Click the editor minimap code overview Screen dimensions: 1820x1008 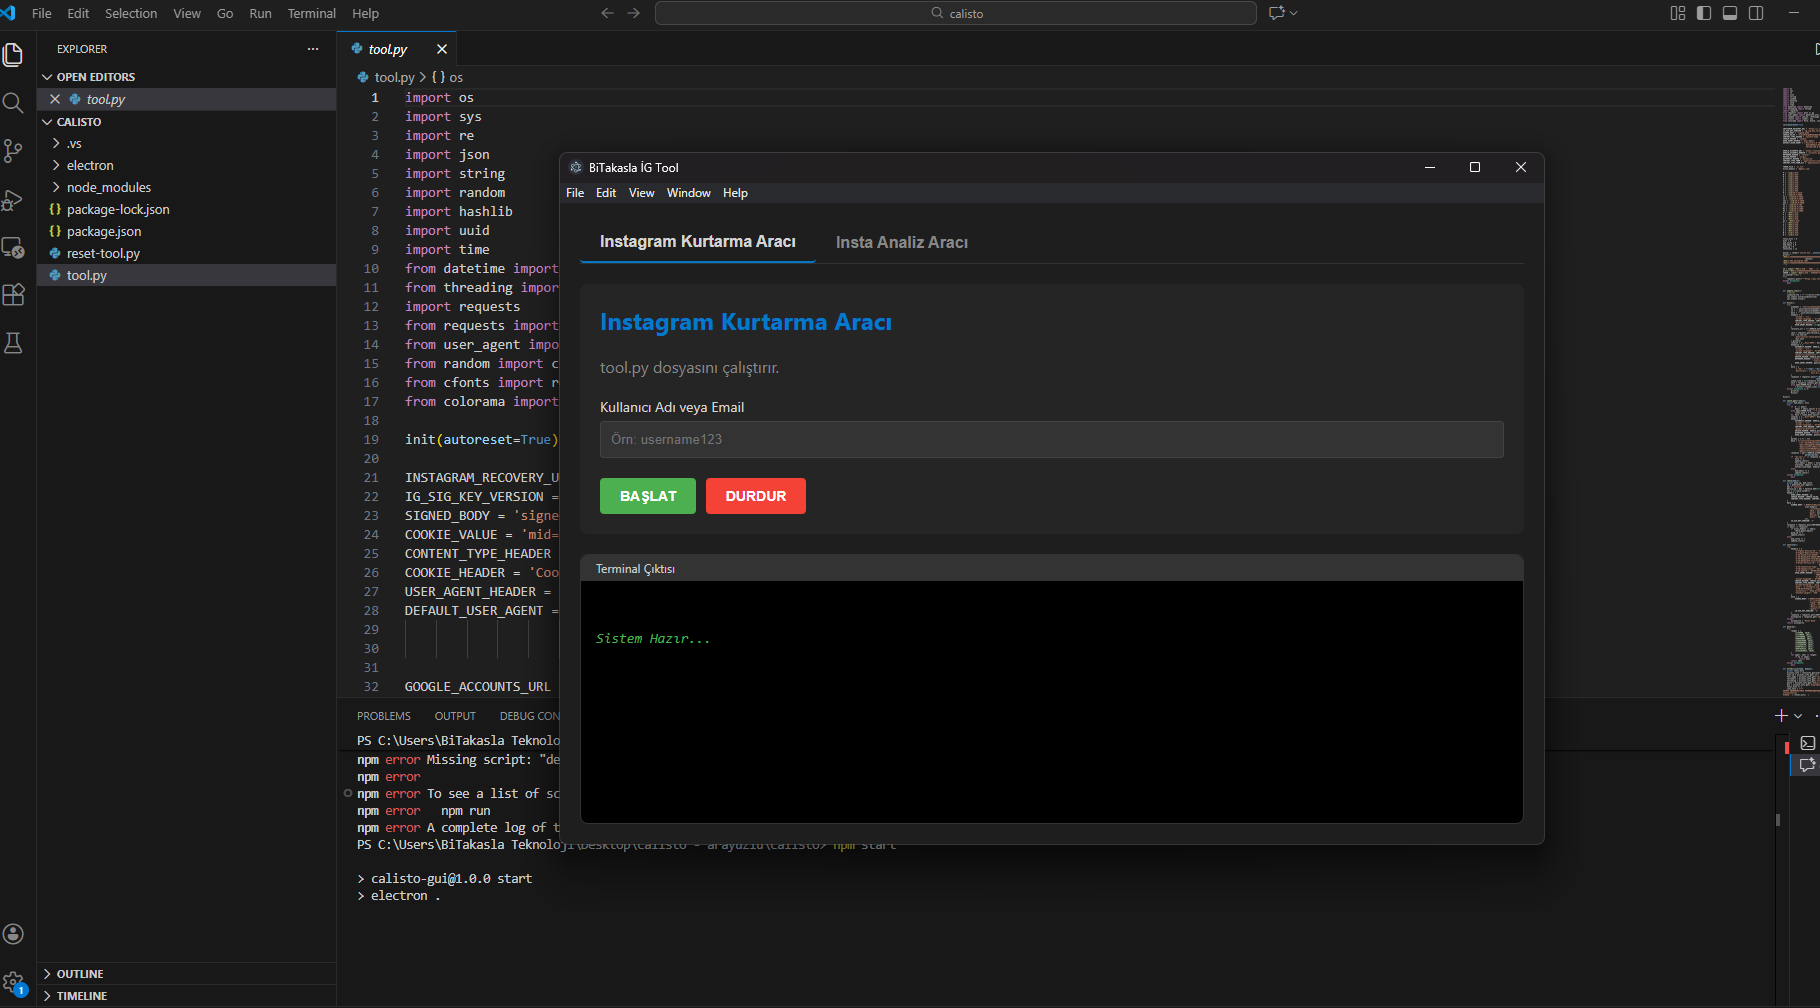(1800, 390)
